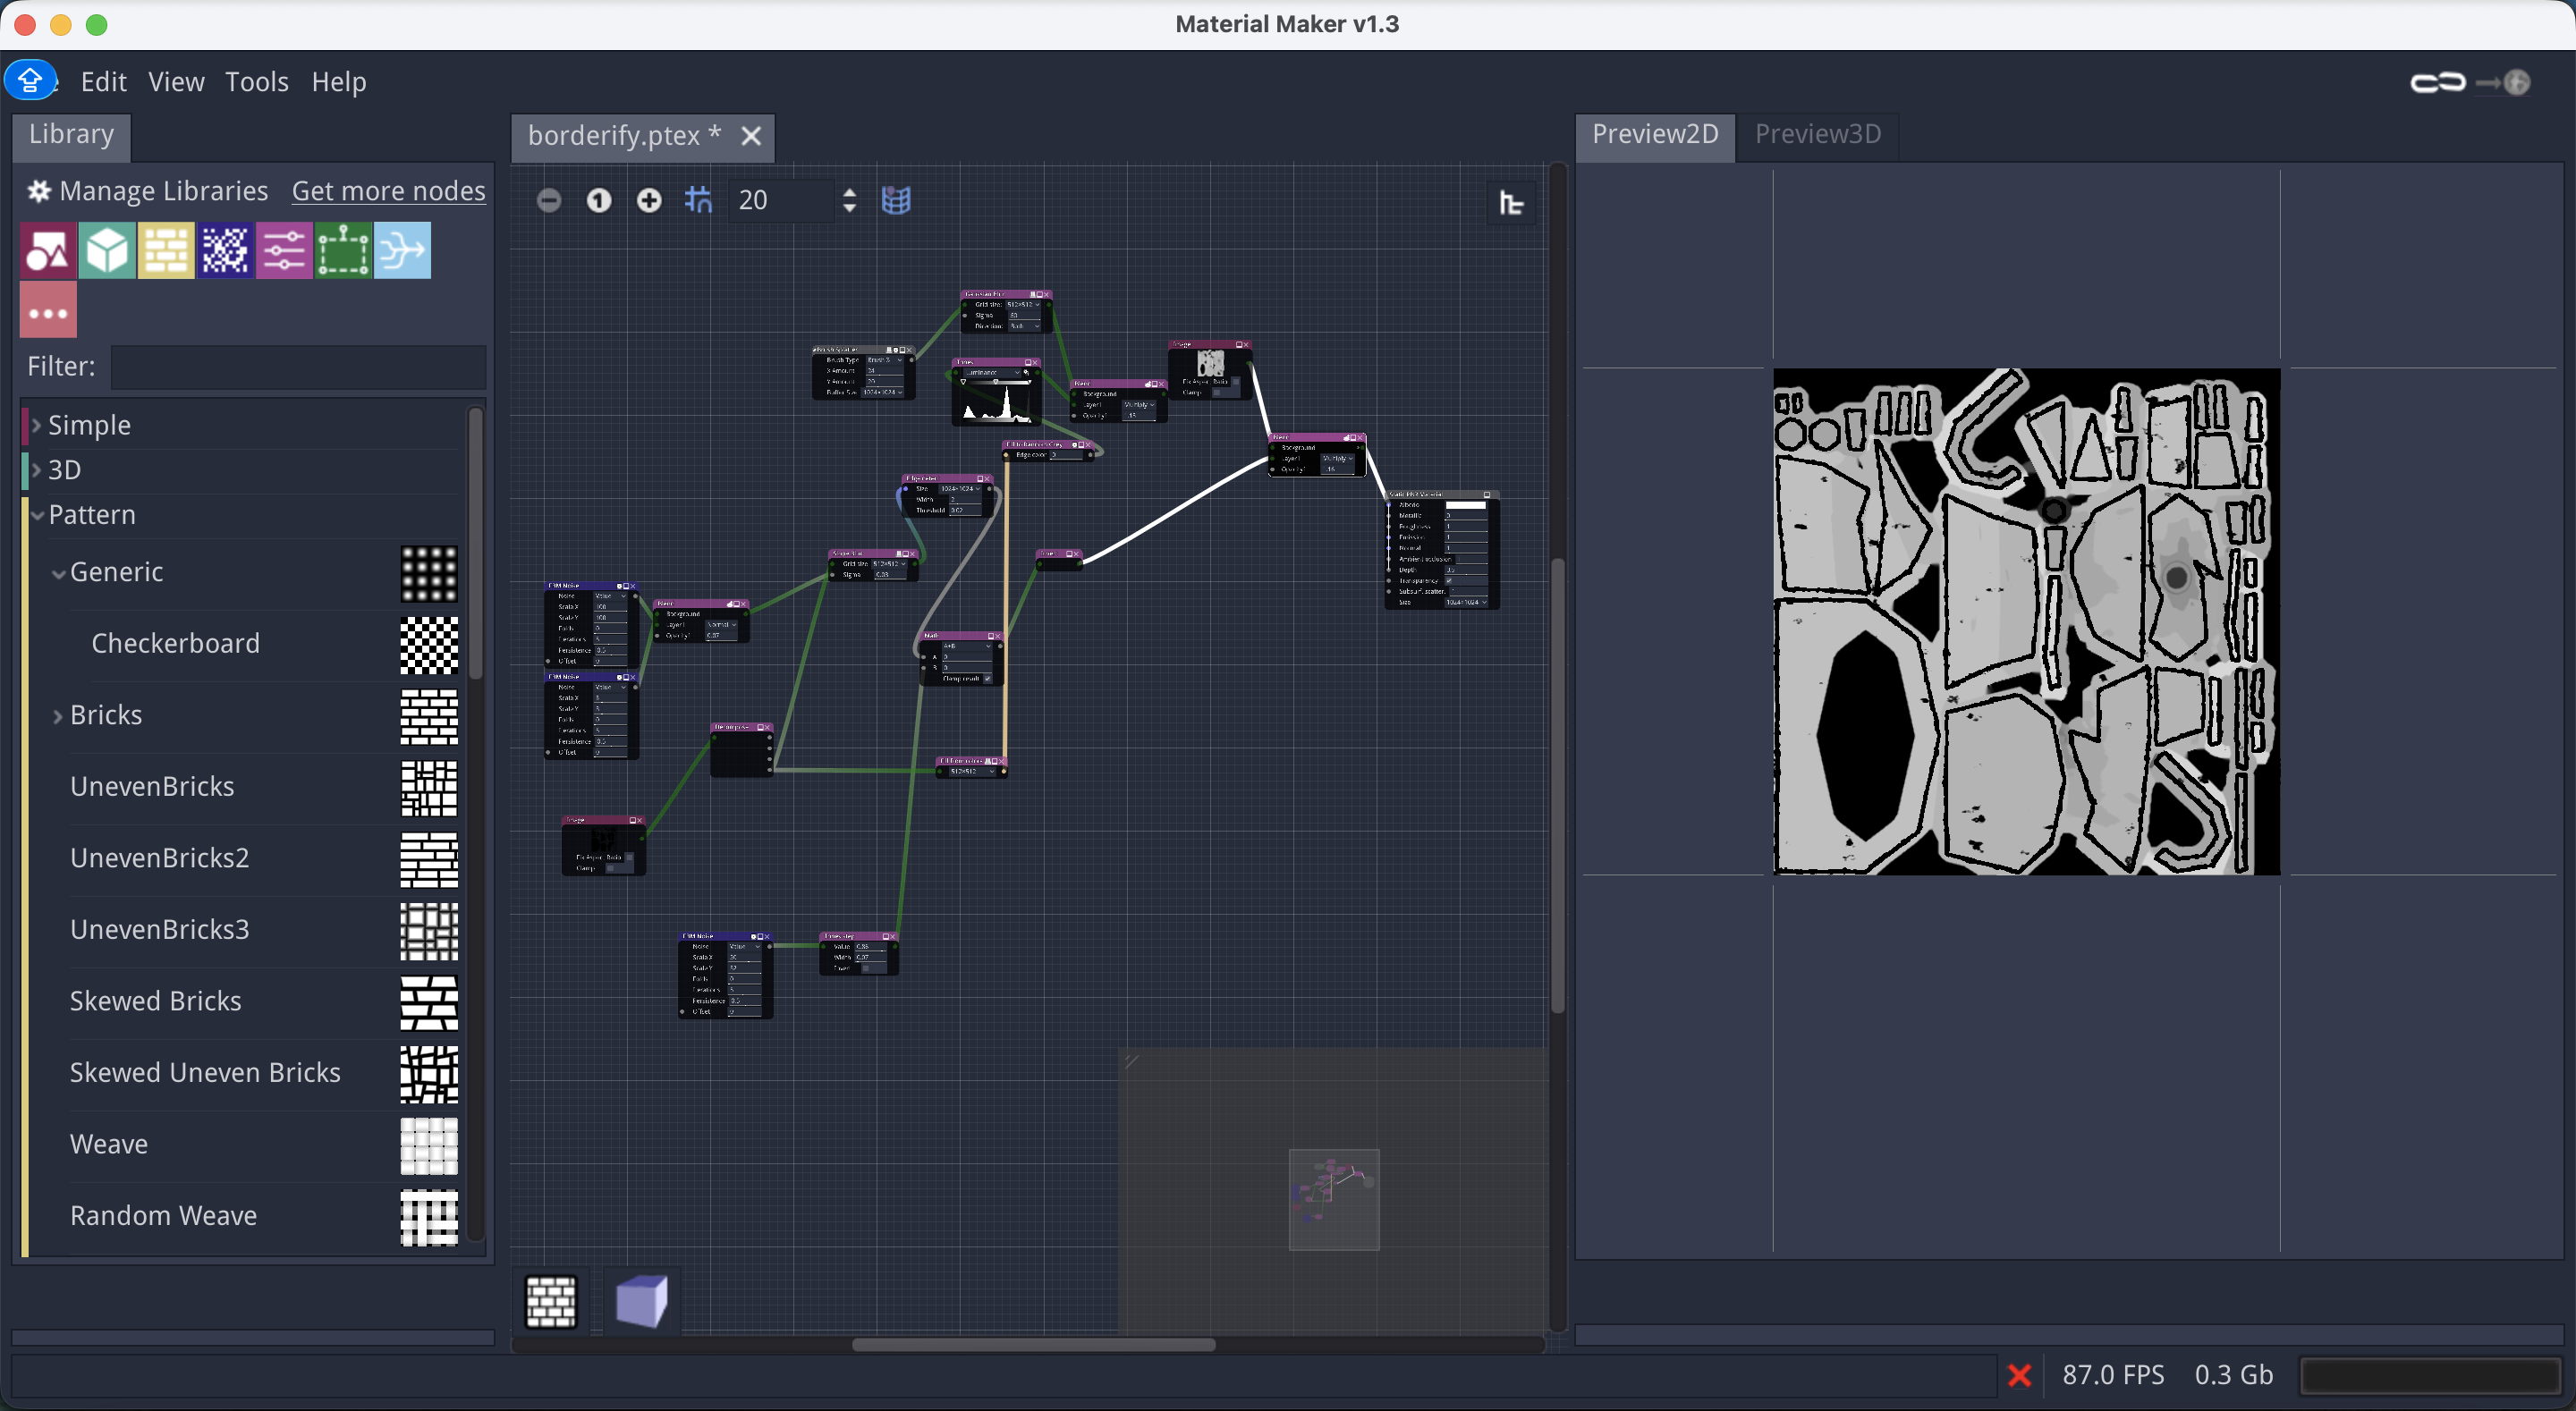Toggle the graph minimap icon
Image resolution: width=2576 pixels, height=1411 pixels.
pyautogui.click(x=896, y=201)
